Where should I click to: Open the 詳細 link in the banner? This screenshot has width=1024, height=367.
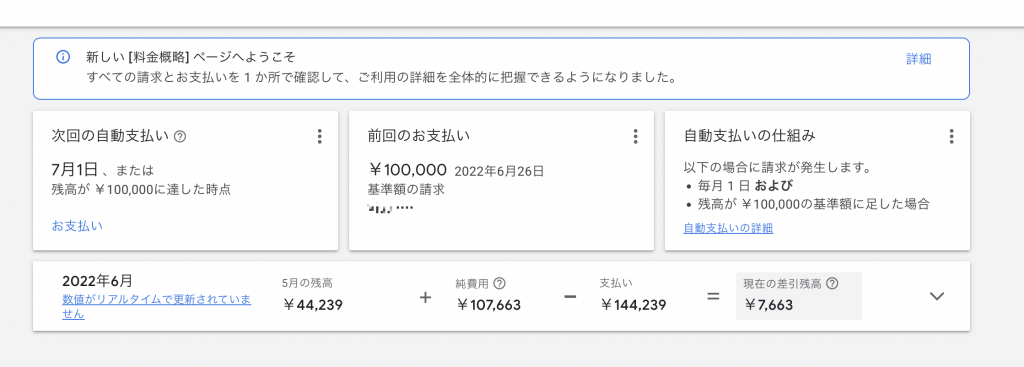918,59
